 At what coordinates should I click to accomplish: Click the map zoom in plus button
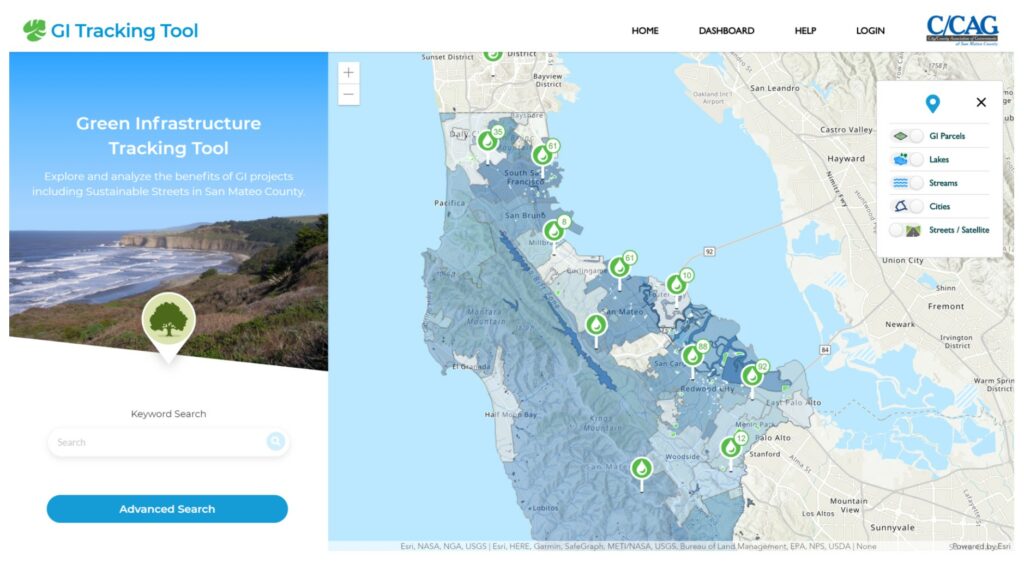(349, 73)
